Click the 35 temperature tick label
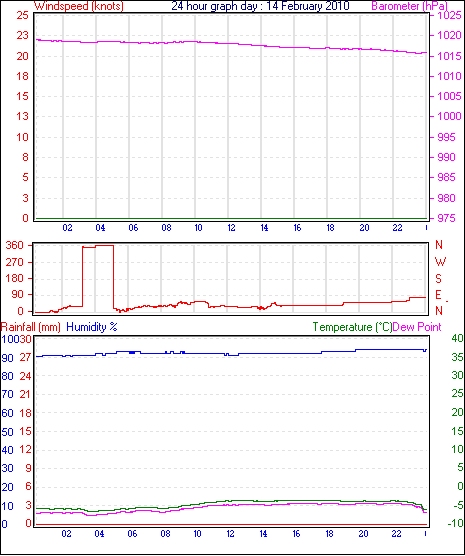 (458, 357)
